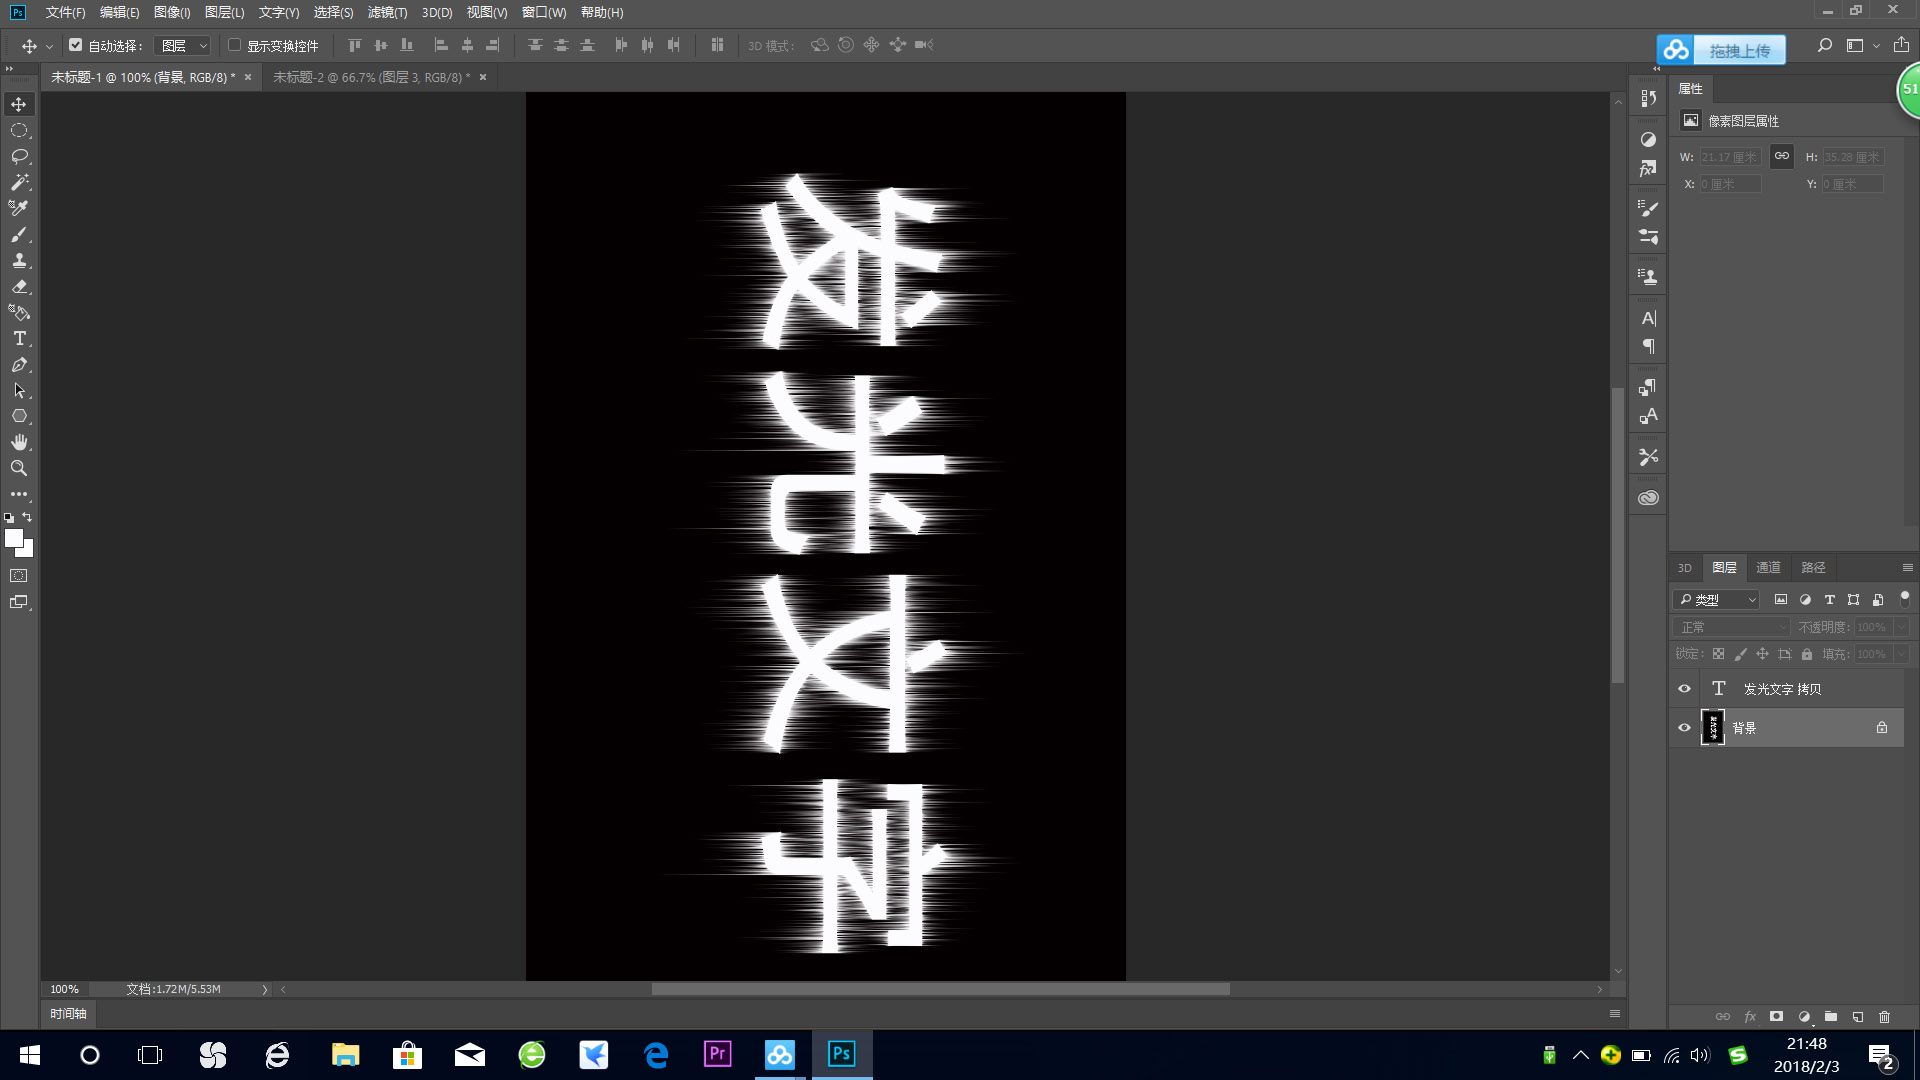Click the Add layer style (fx) icon
The image size is (1920, 1080).
1750,1016
